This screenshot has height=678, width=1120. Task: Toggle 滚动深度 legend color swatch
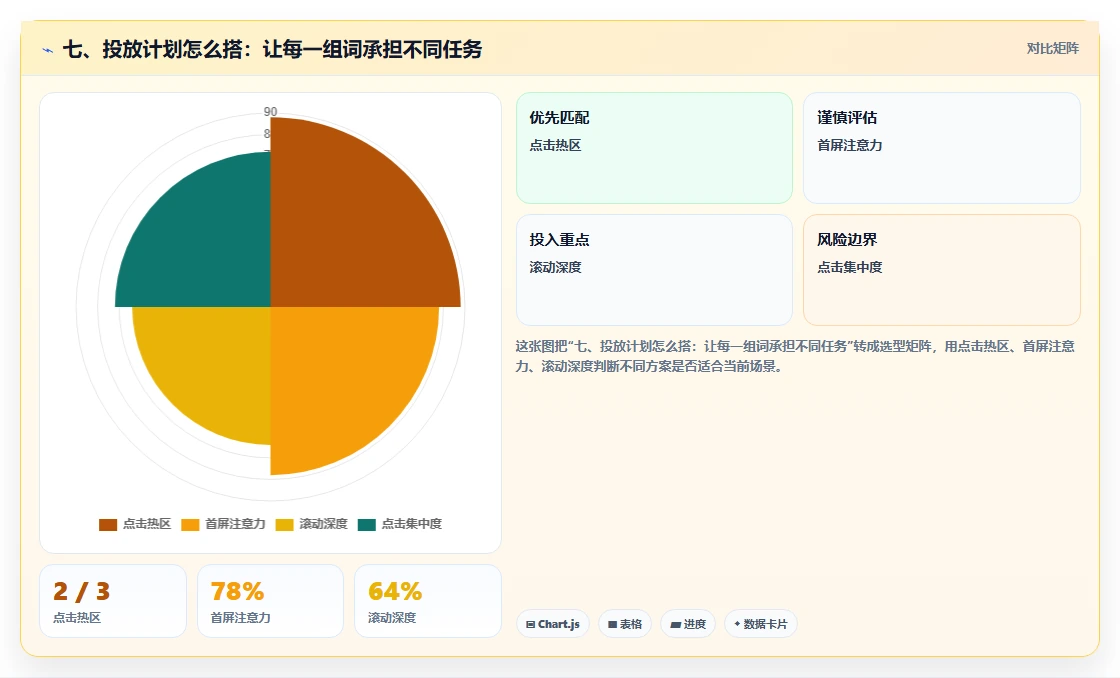(x=284, y=524)
